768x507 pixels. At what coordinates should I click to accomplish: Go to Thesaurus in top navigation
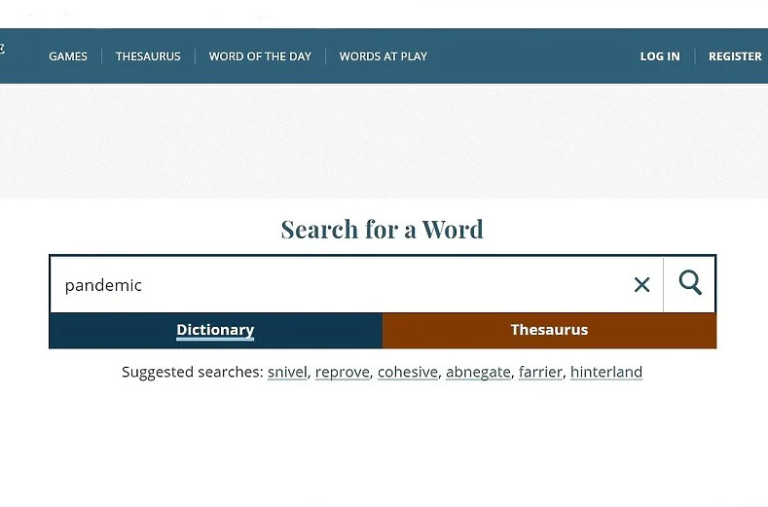pos(148,56)
